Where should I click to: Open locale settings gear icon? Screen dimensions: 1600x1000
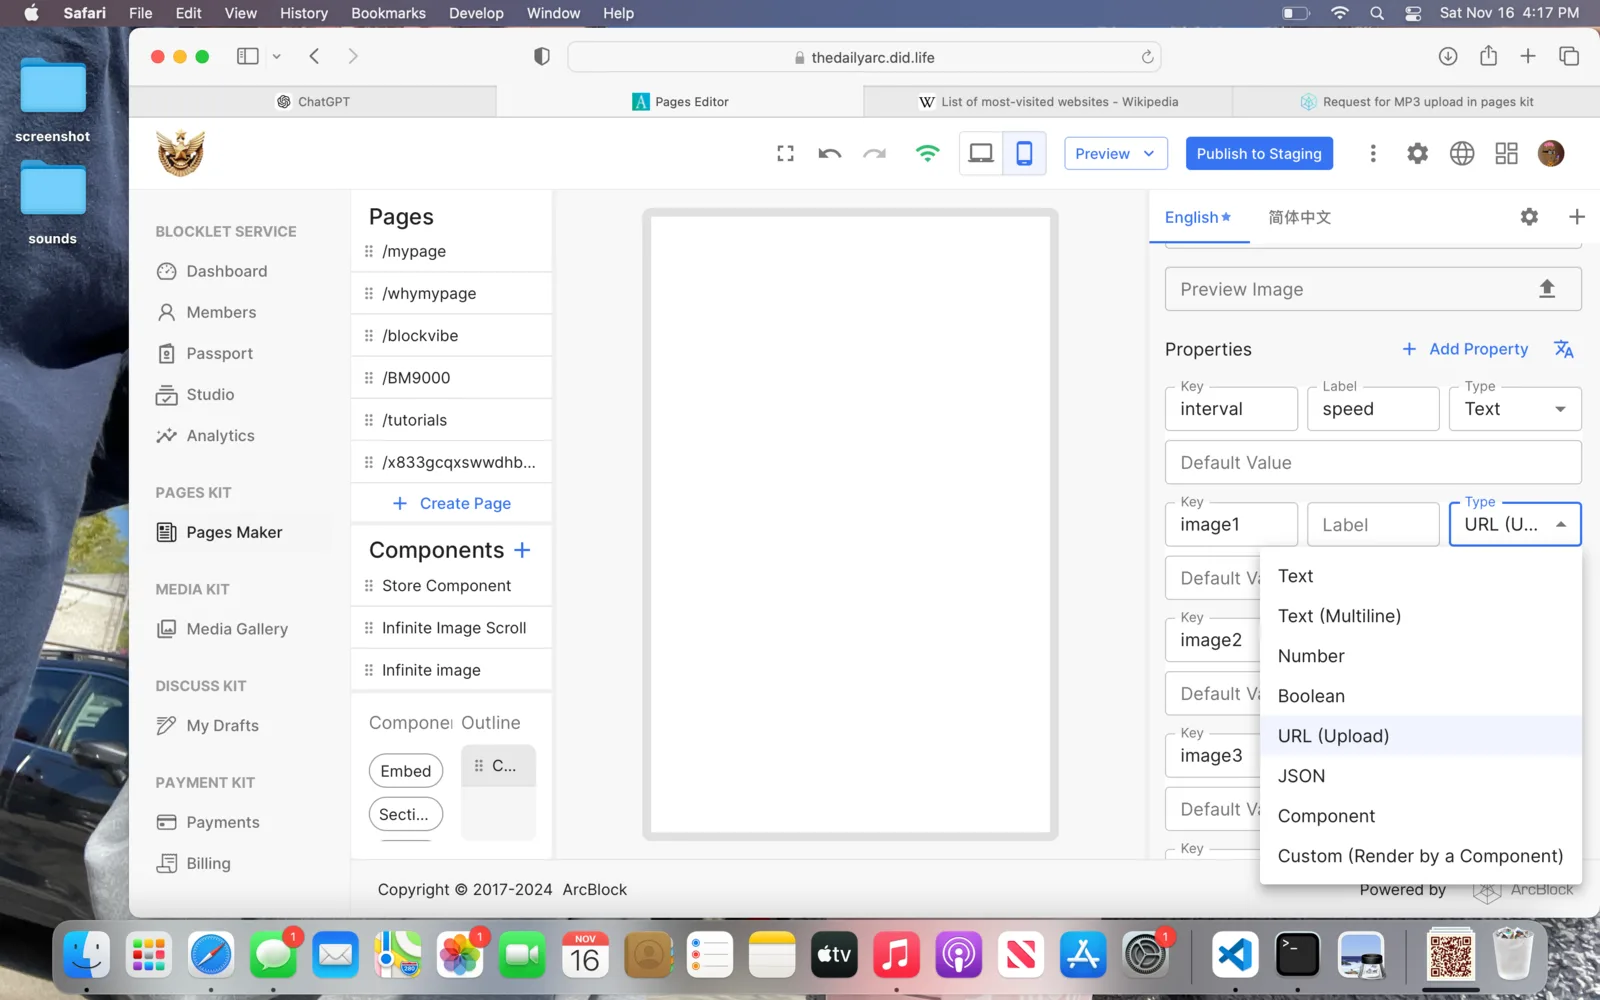pos(1529,217)
